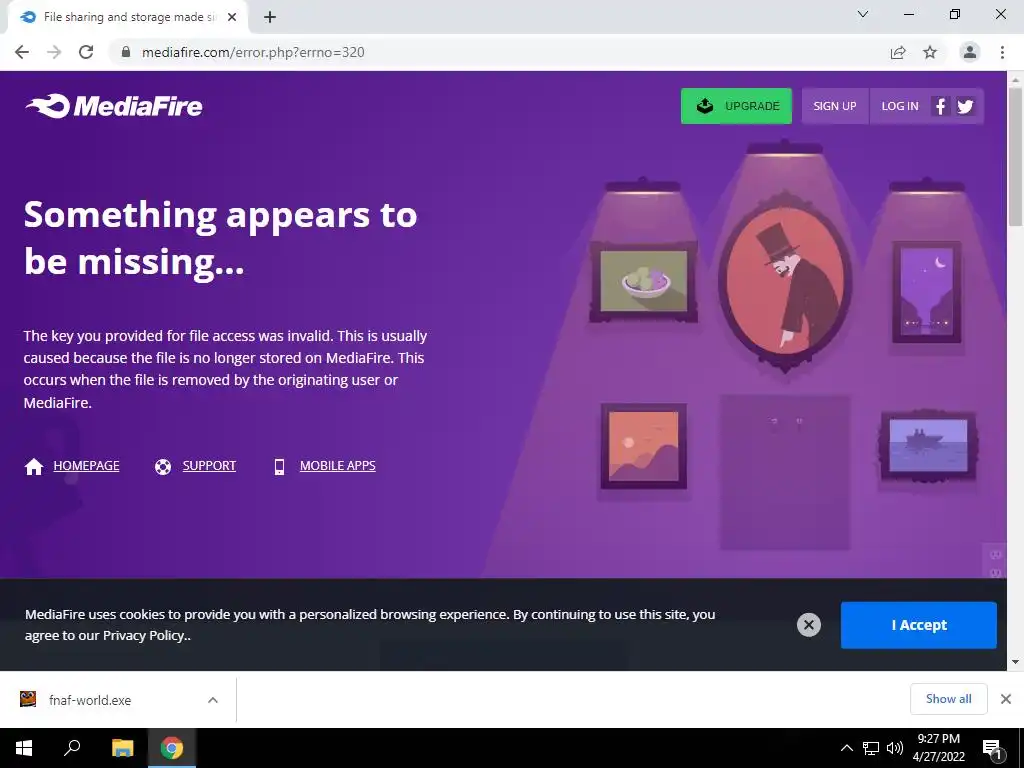
Task: Expand fnaf-world.exe download options chevron
Action: pos(213,700)
